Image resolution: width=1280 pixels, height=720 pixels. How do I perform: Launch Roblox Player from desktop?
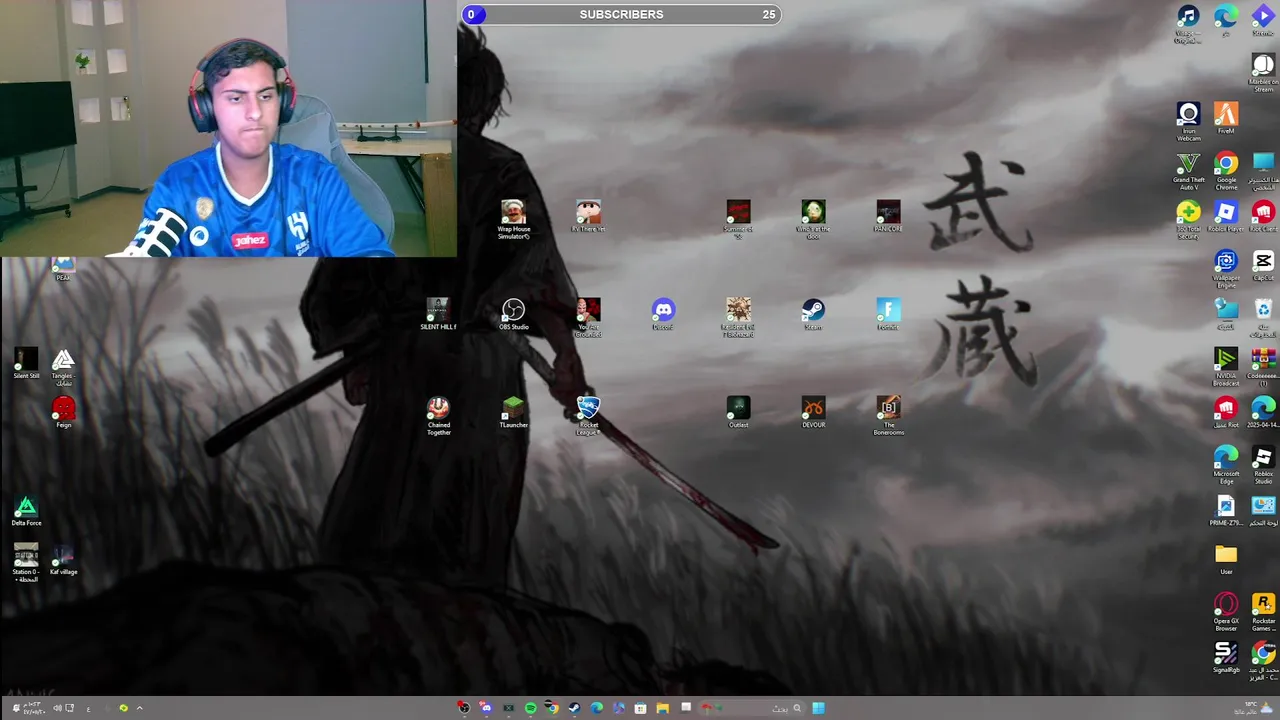[x=1226, y=216]
